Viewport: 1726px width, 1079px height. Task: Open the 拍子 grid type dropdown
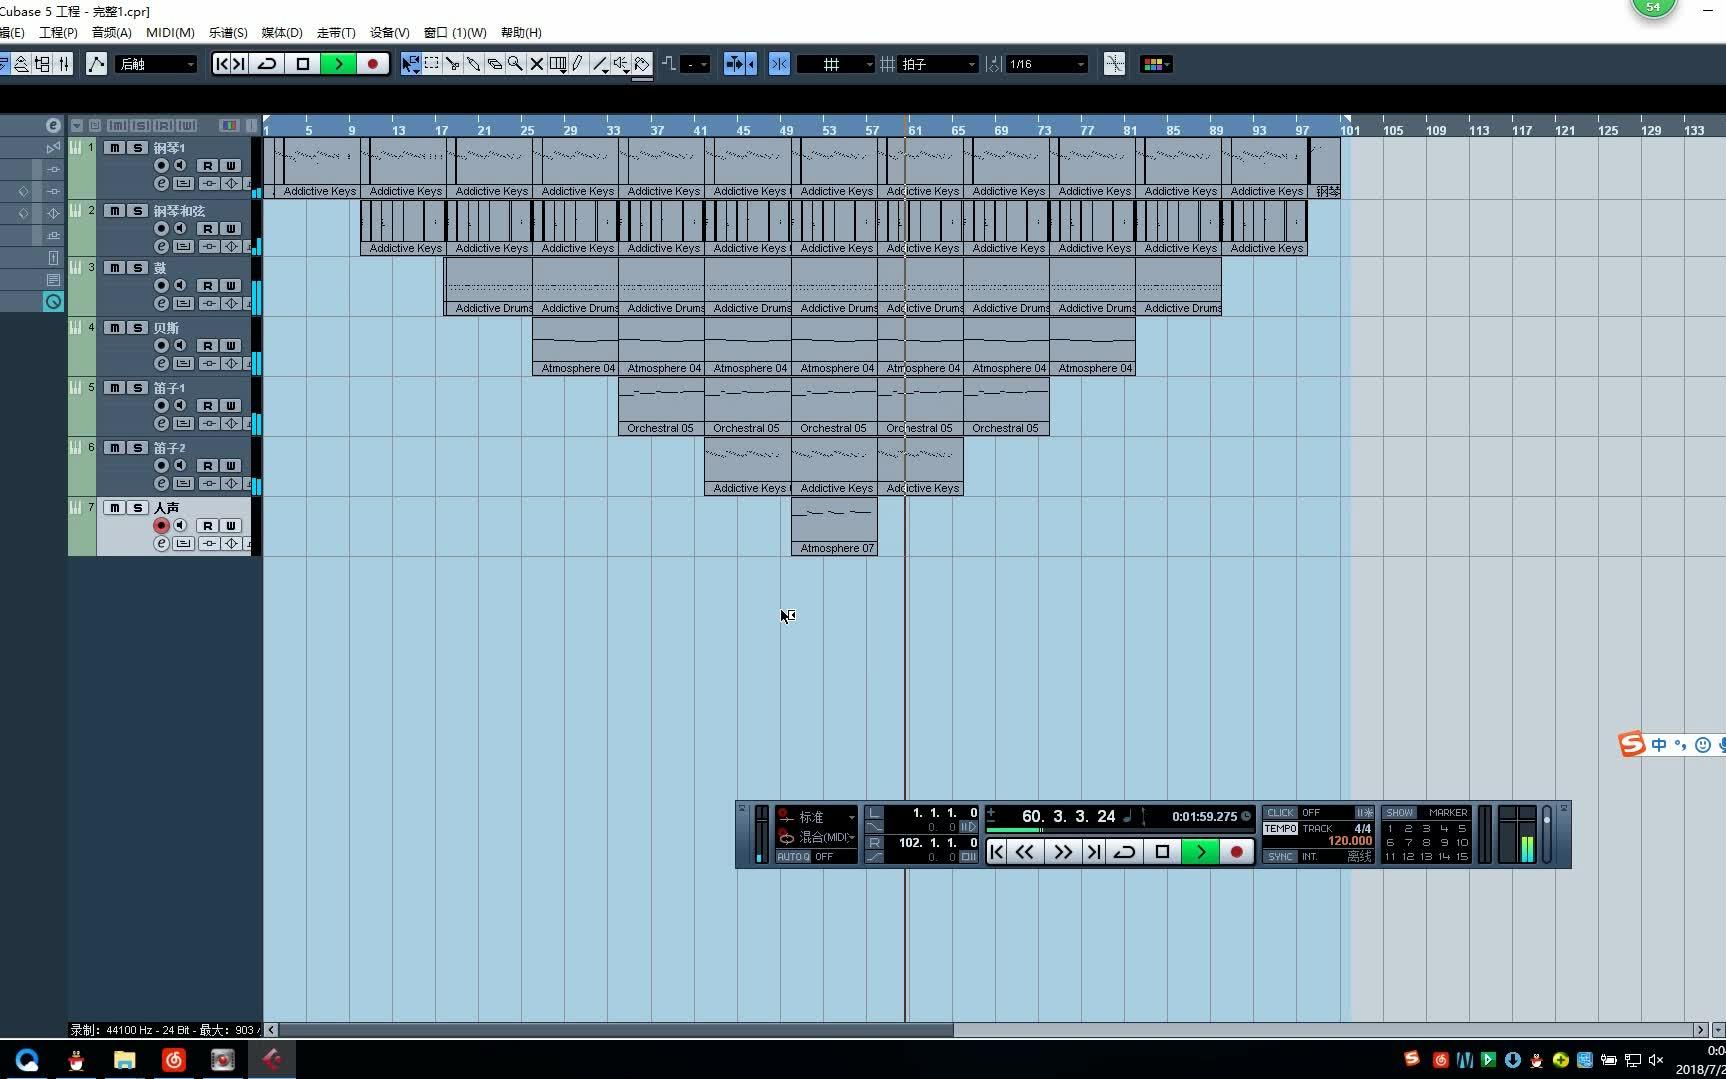(938, 64)
